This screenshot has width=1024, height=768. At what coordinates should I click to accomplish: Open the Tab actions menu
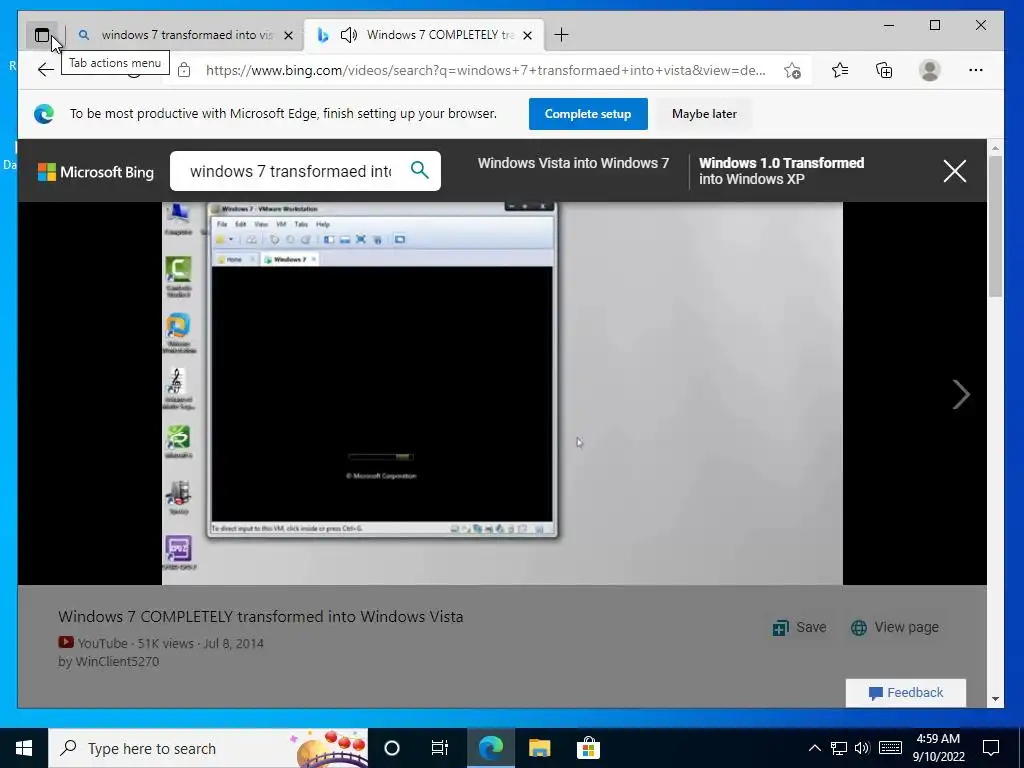pos(42,35)
